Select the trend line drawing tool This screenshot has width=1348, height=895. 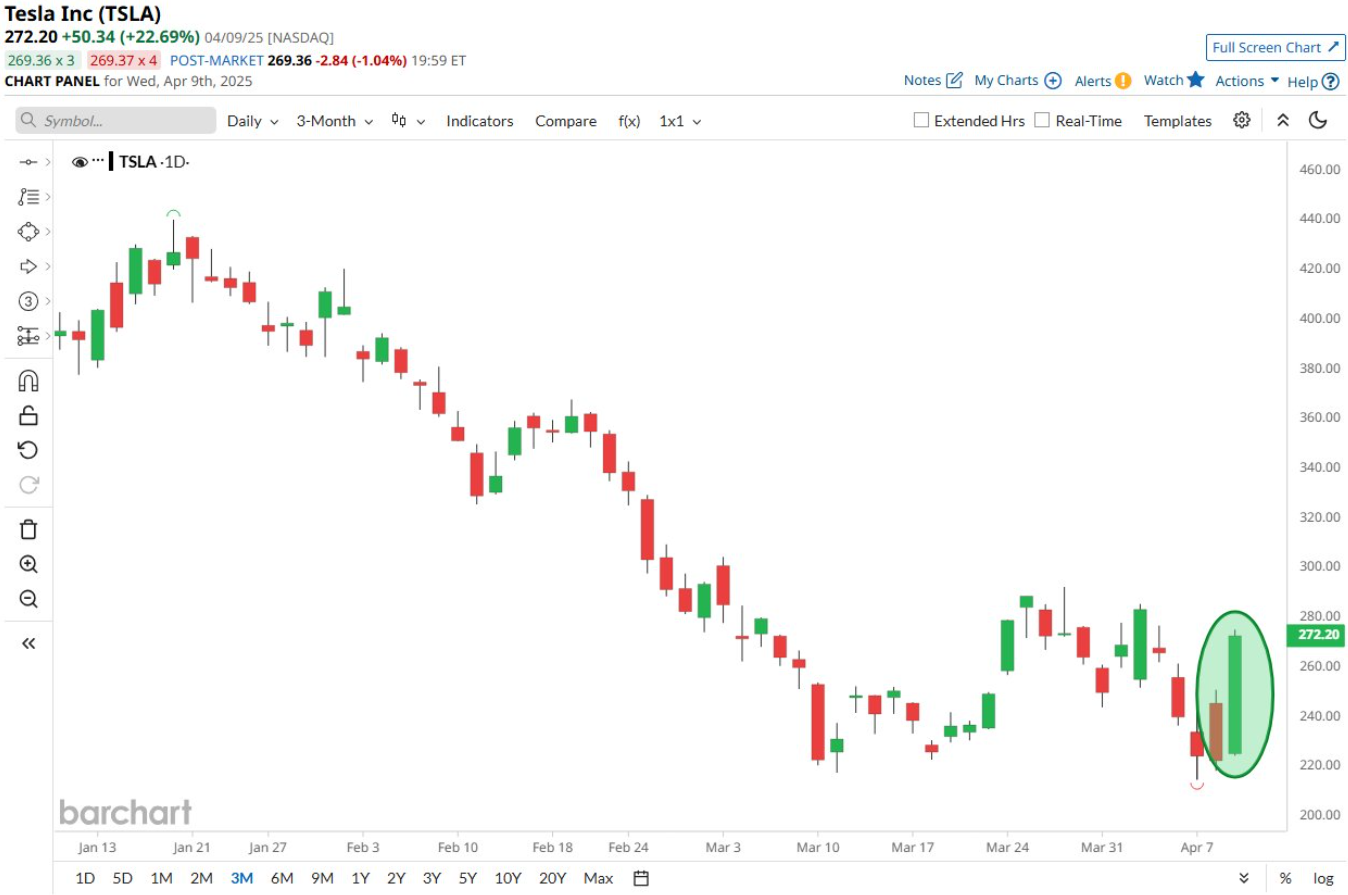tap(28, 162)
